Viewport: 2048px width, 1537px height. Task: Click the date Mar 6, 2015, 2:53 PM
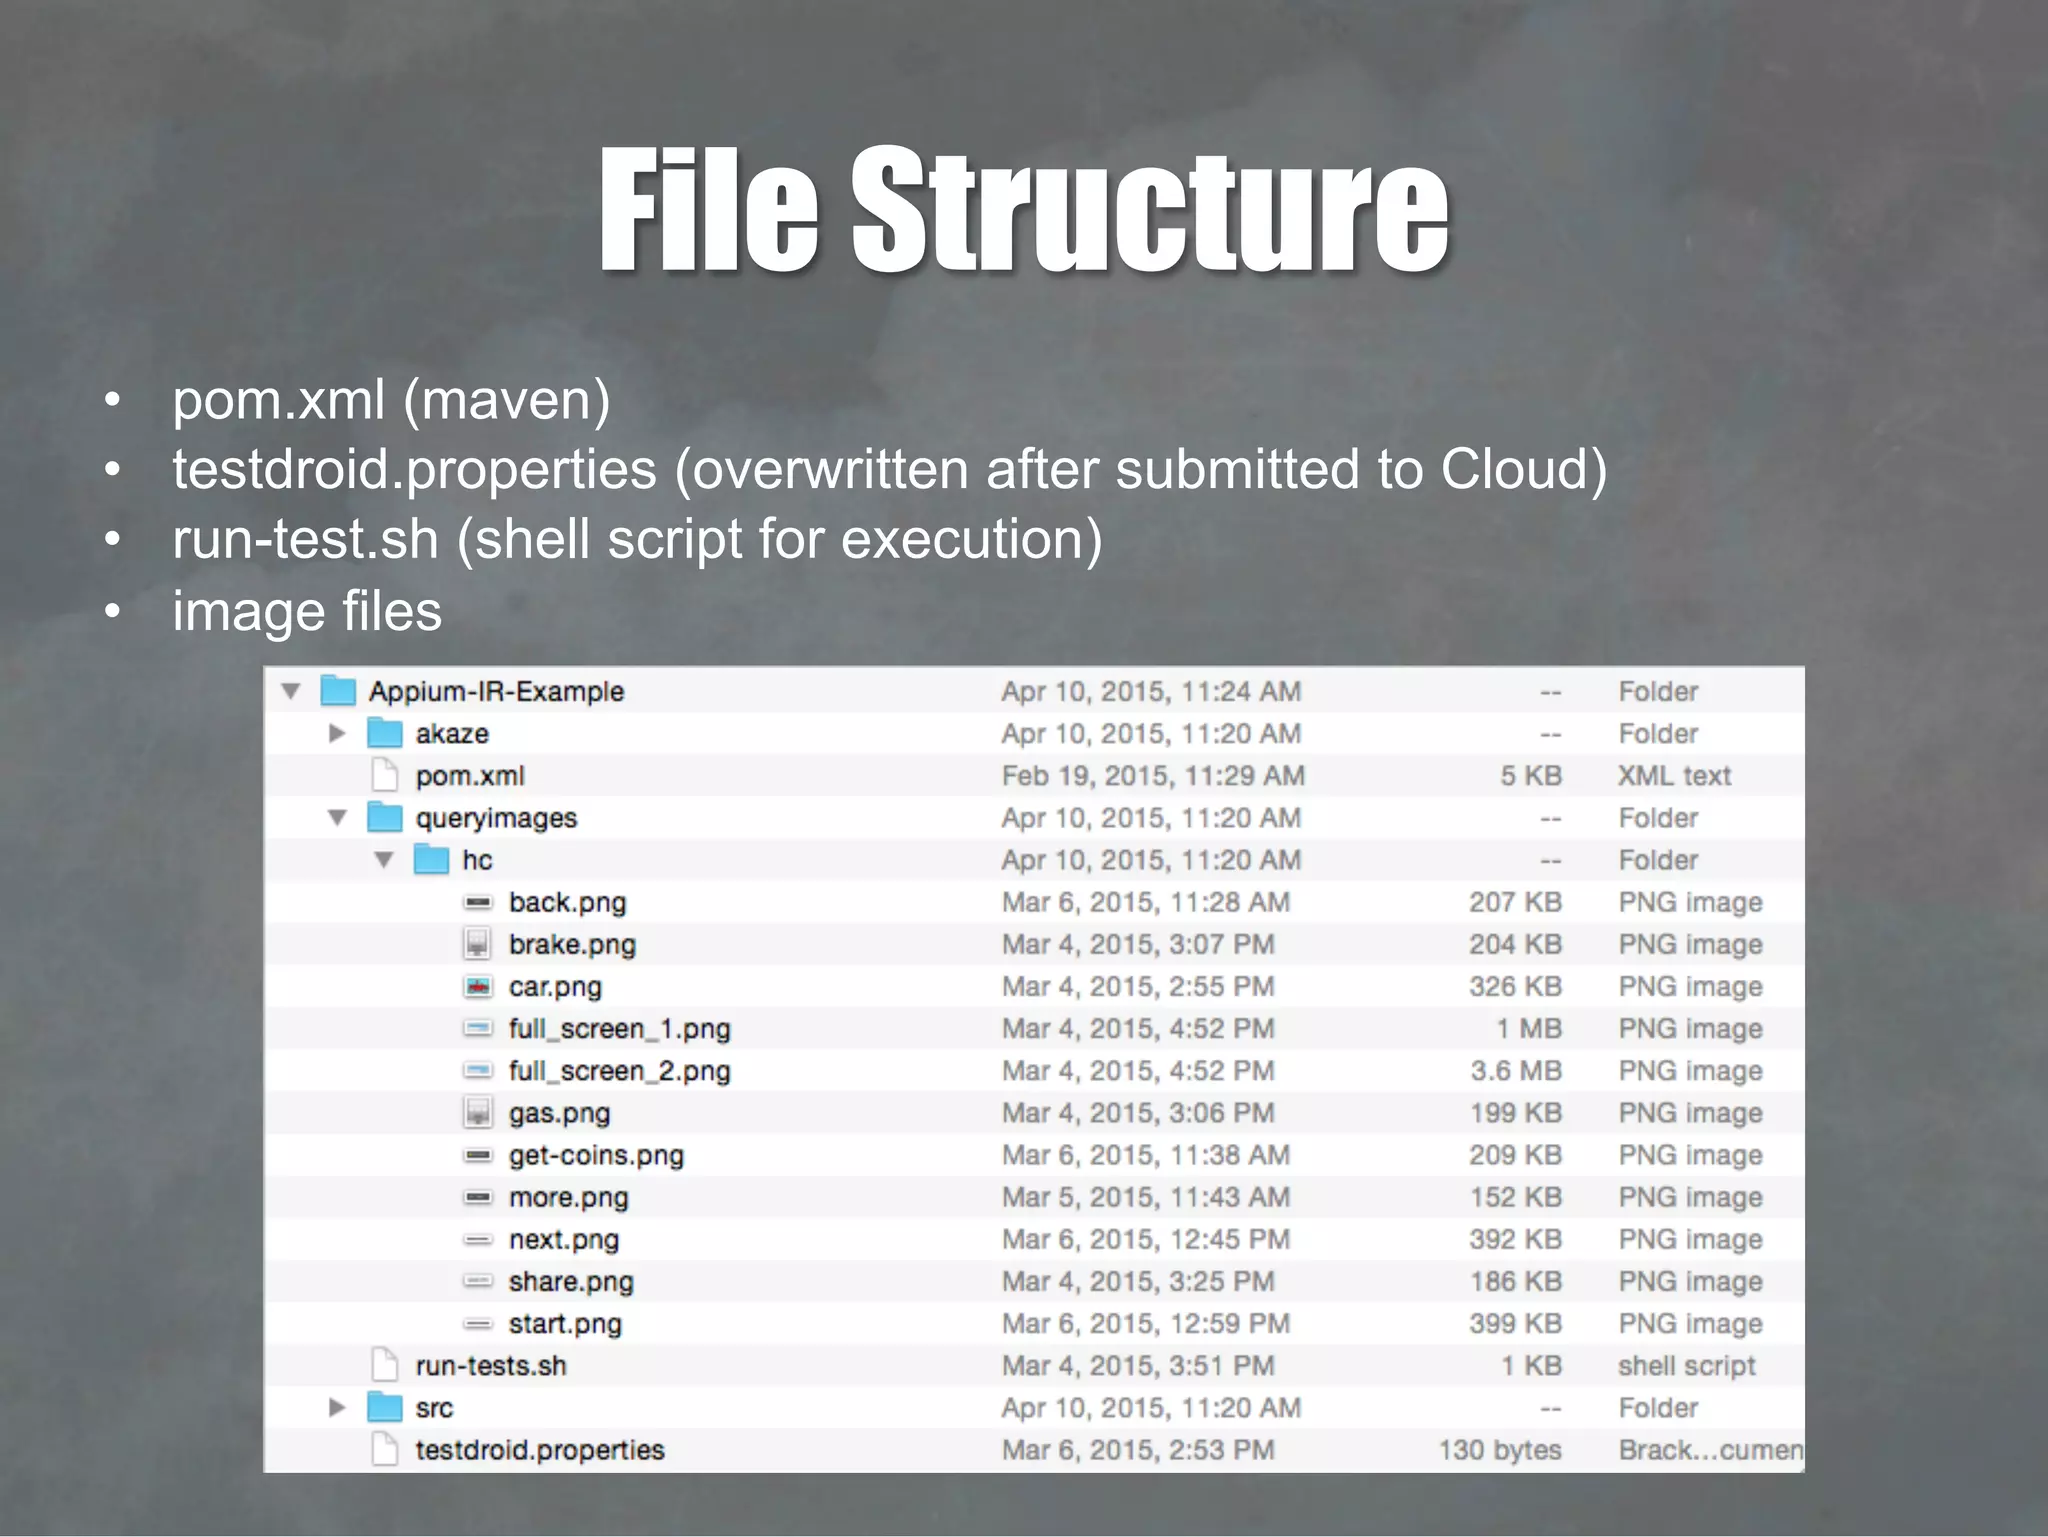pos(1138,1450)
